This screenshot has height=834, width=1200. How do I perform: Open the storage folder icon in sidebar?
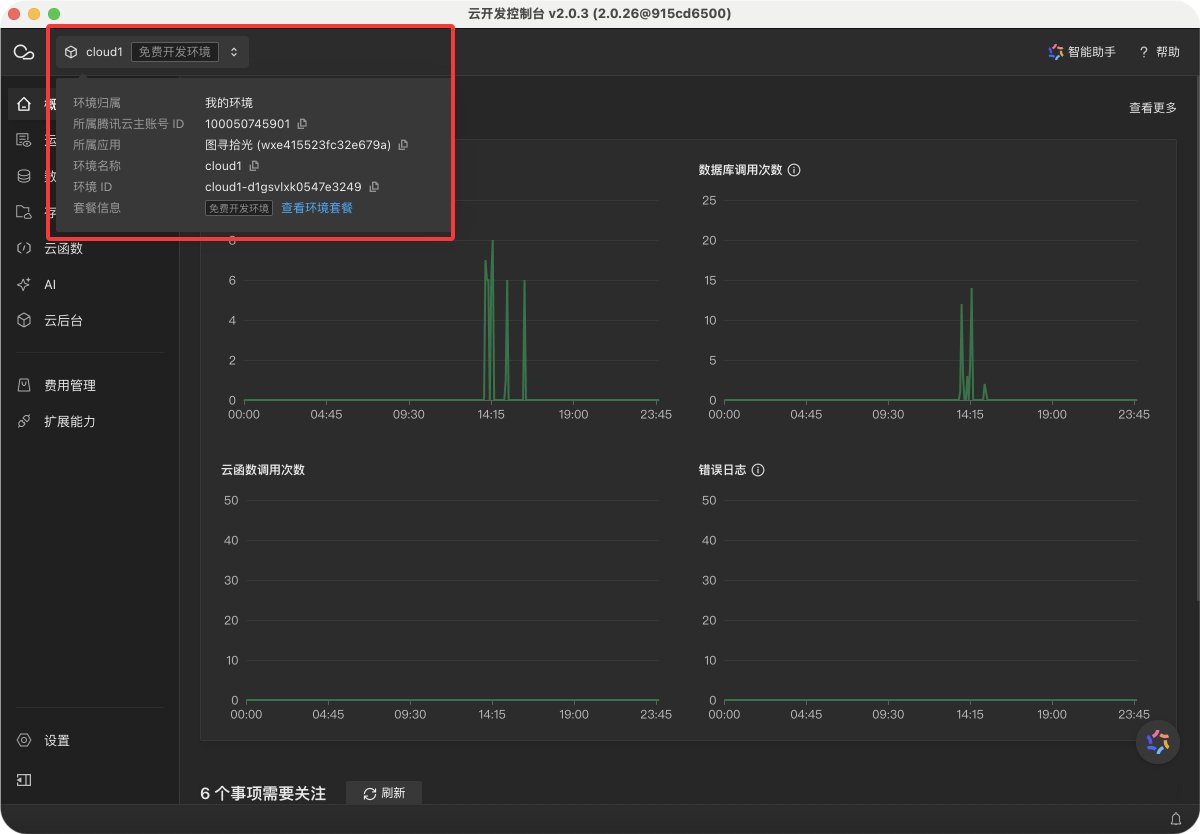point(24,212)
